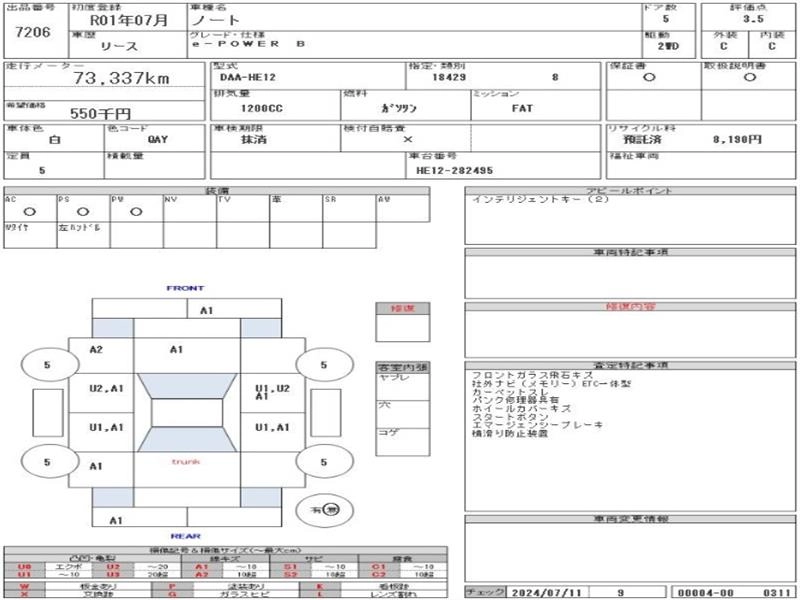800x600 pixels.
Task: Click note スタートボタン
Action: coord(510,416)
